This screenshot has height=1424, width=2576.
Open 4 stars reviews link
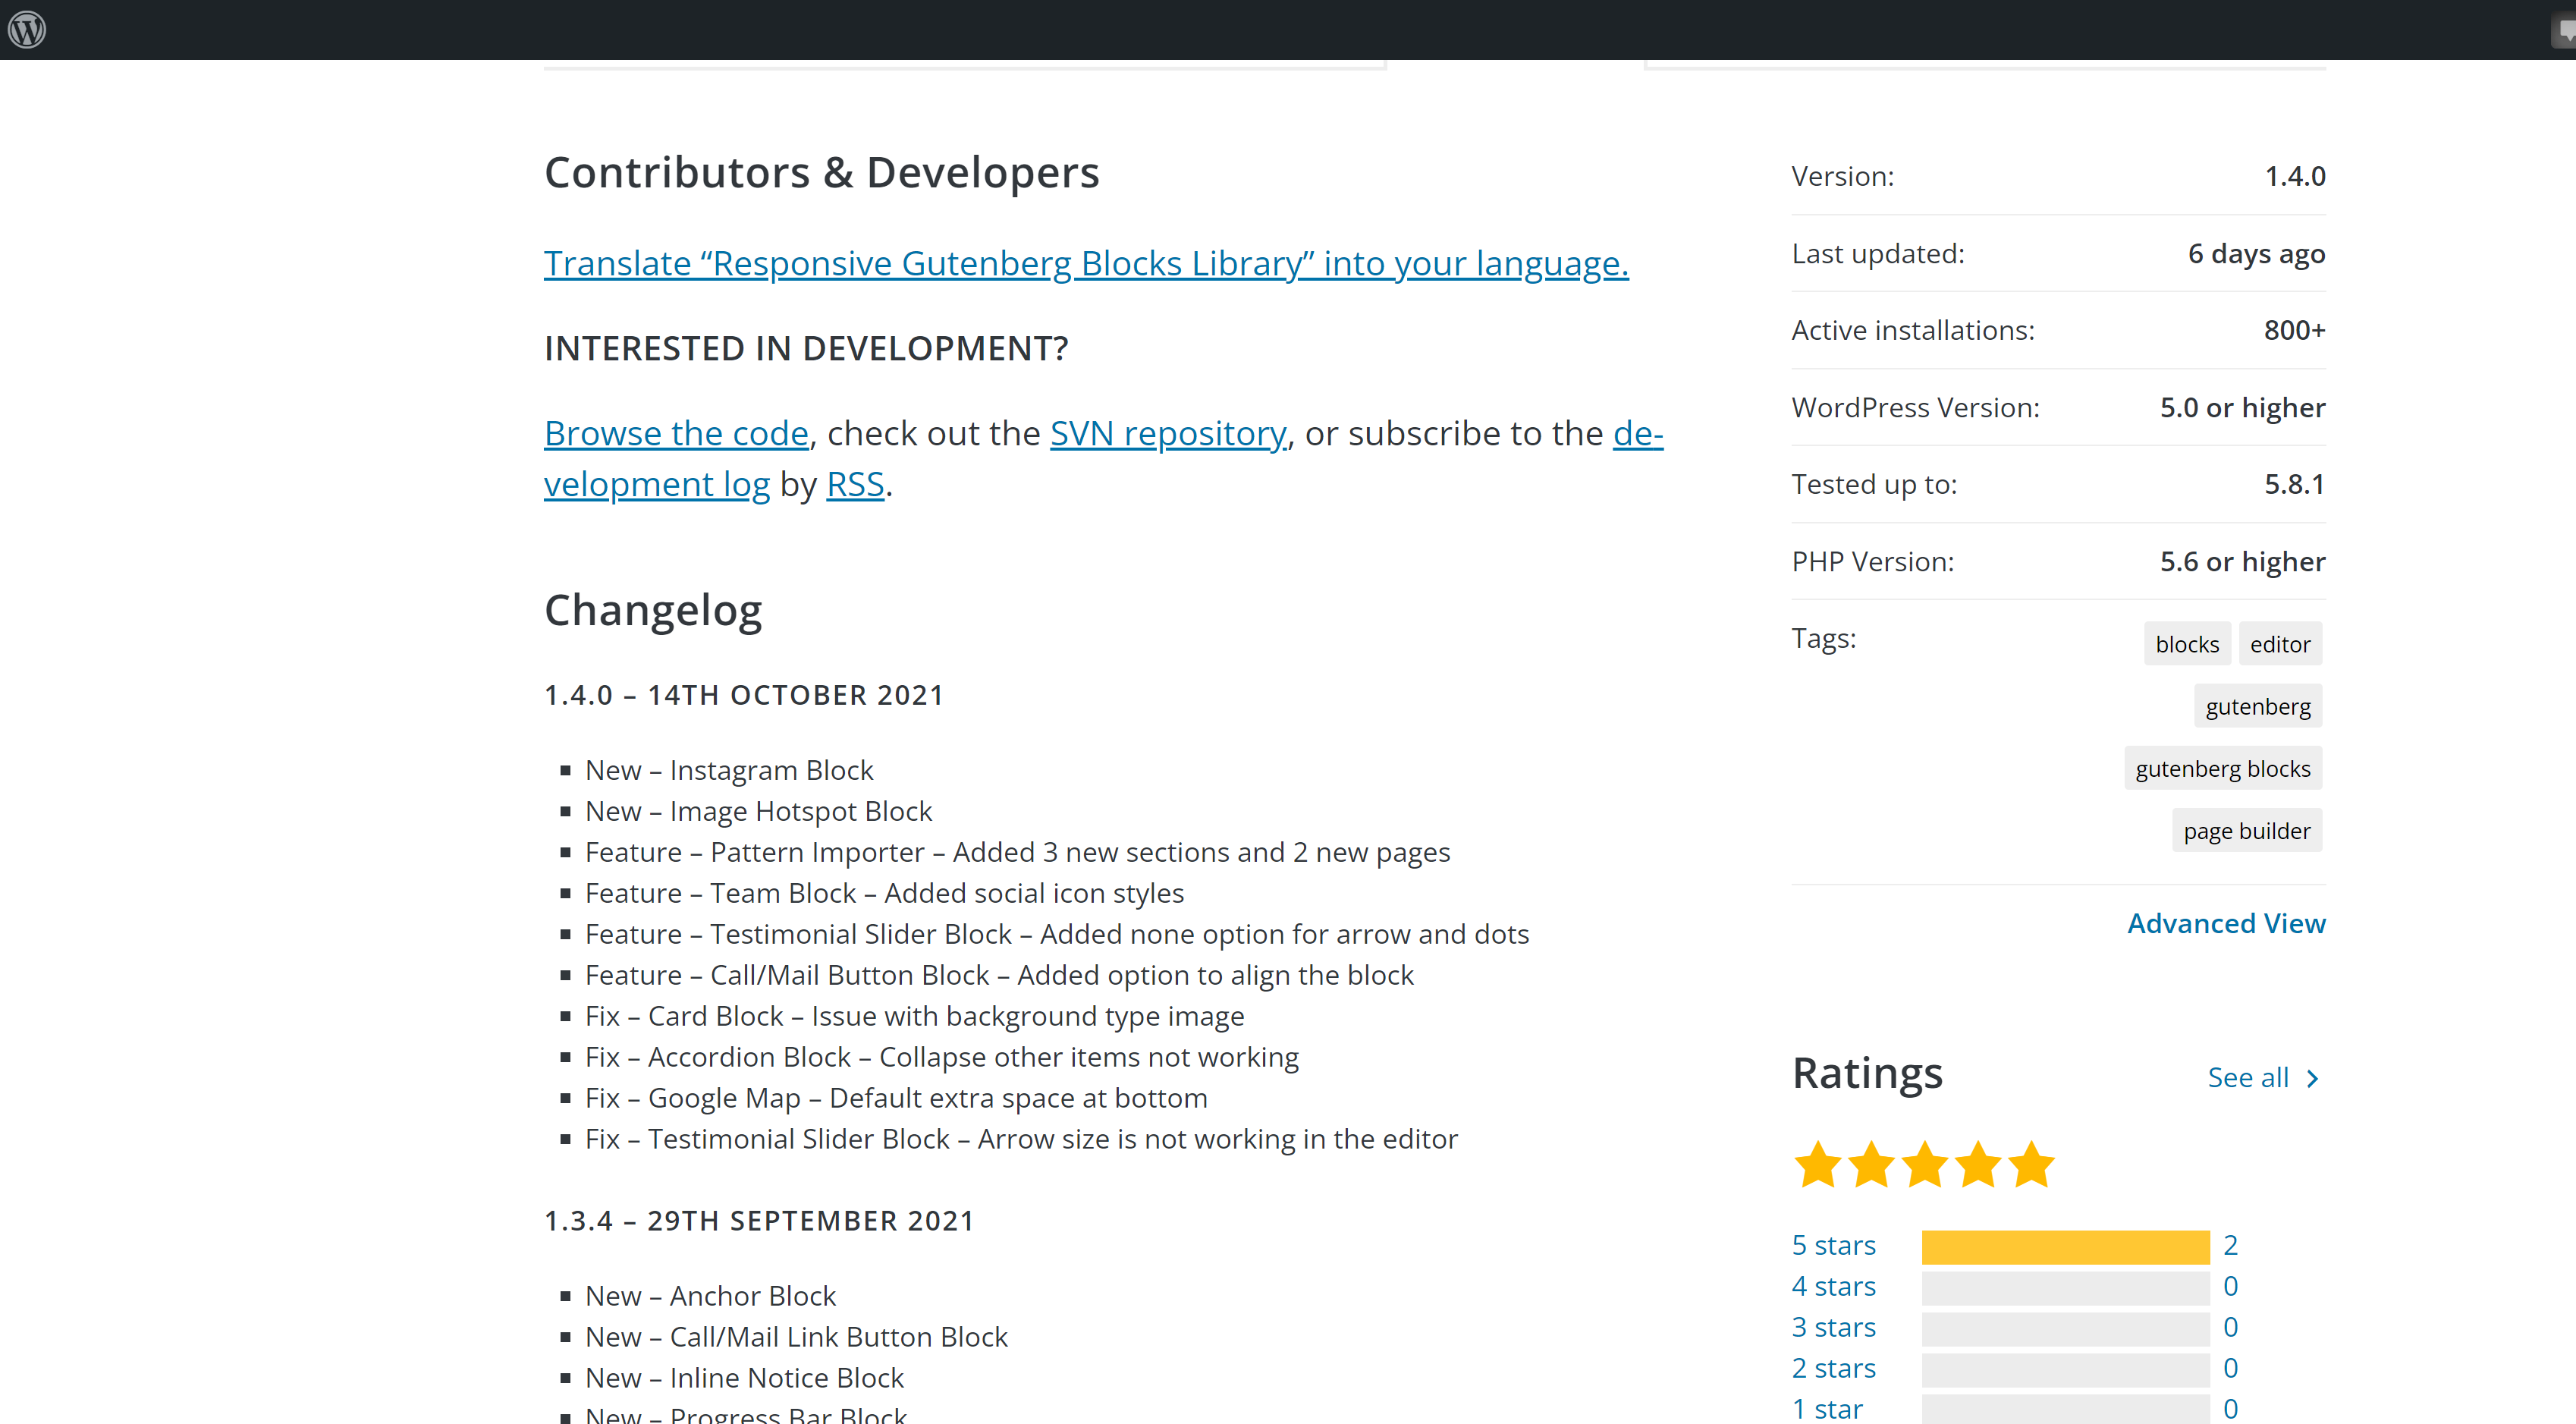pyautogui.click(x=1834, y=1287)
